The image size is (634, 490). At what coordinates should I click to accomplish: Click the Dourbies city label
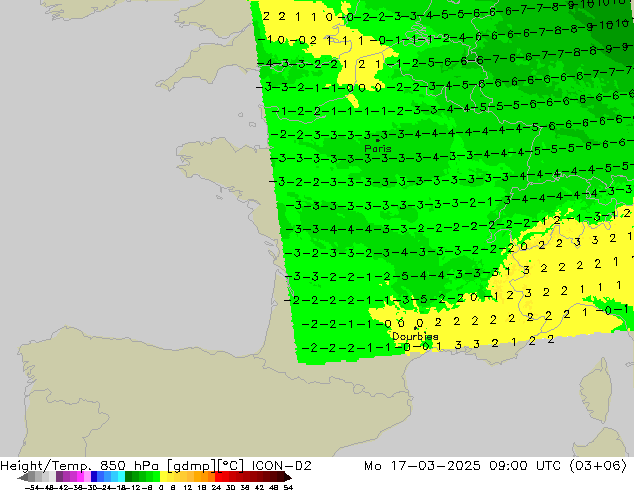click(415, 336)
